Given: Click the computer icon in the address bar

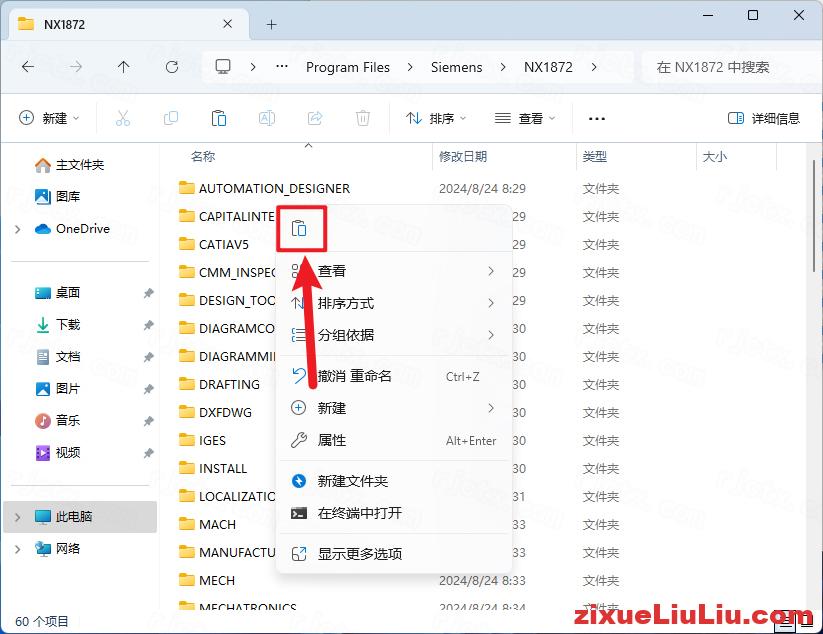Looking at the screenshot, I should coord(222,67).
